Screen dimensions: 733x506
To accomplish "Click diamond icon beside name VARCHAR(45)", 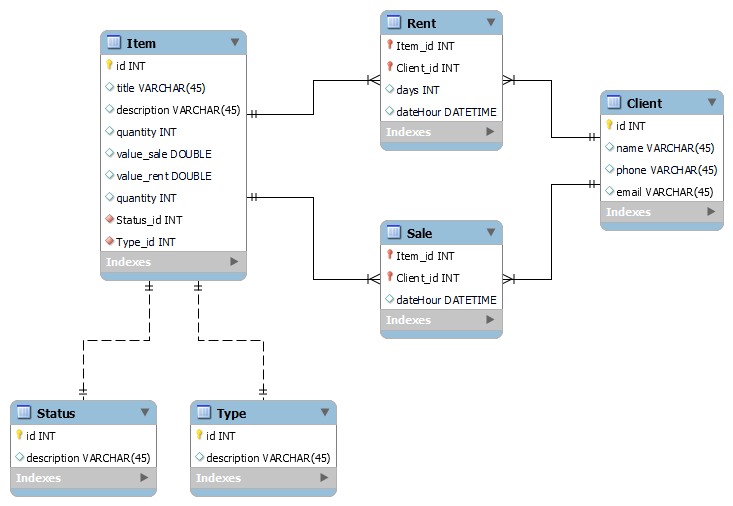I will click(x=610, y=146).
